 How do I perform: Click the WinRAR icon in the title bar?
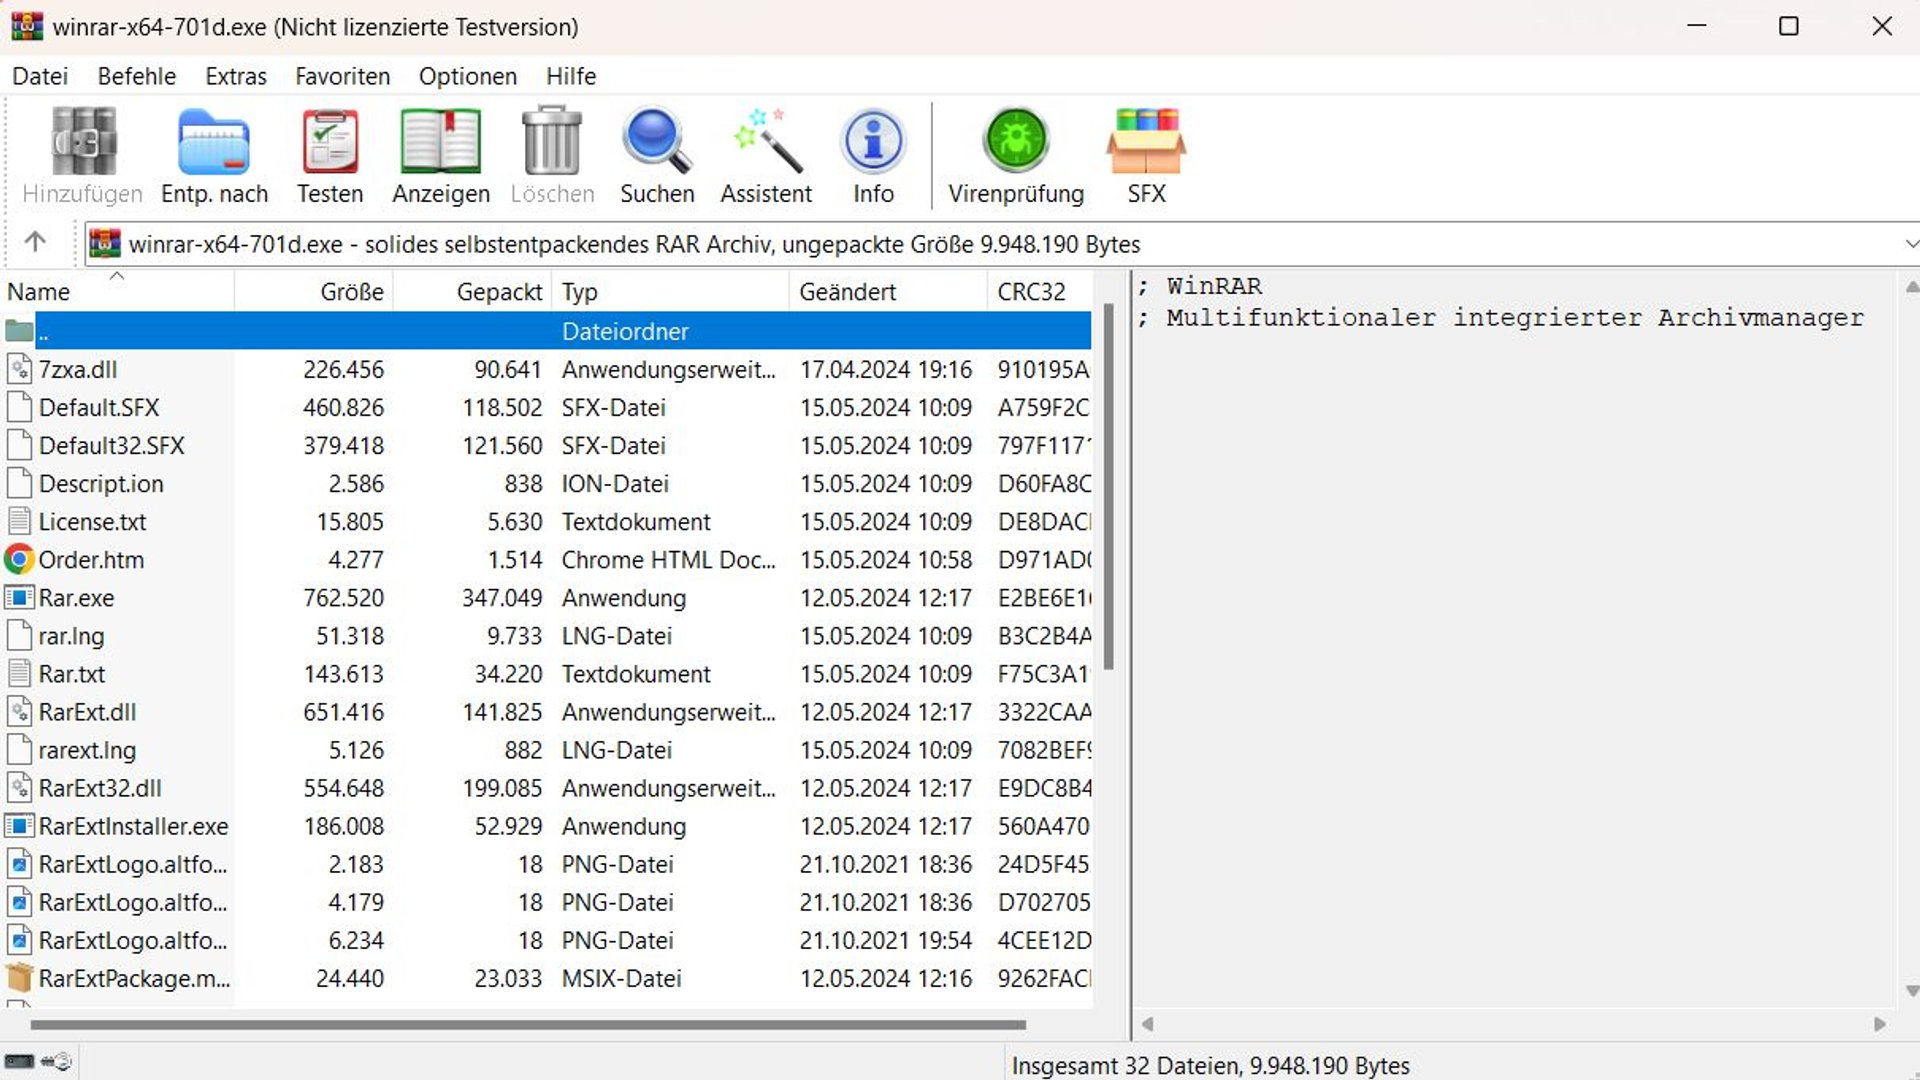pos(26,26)
